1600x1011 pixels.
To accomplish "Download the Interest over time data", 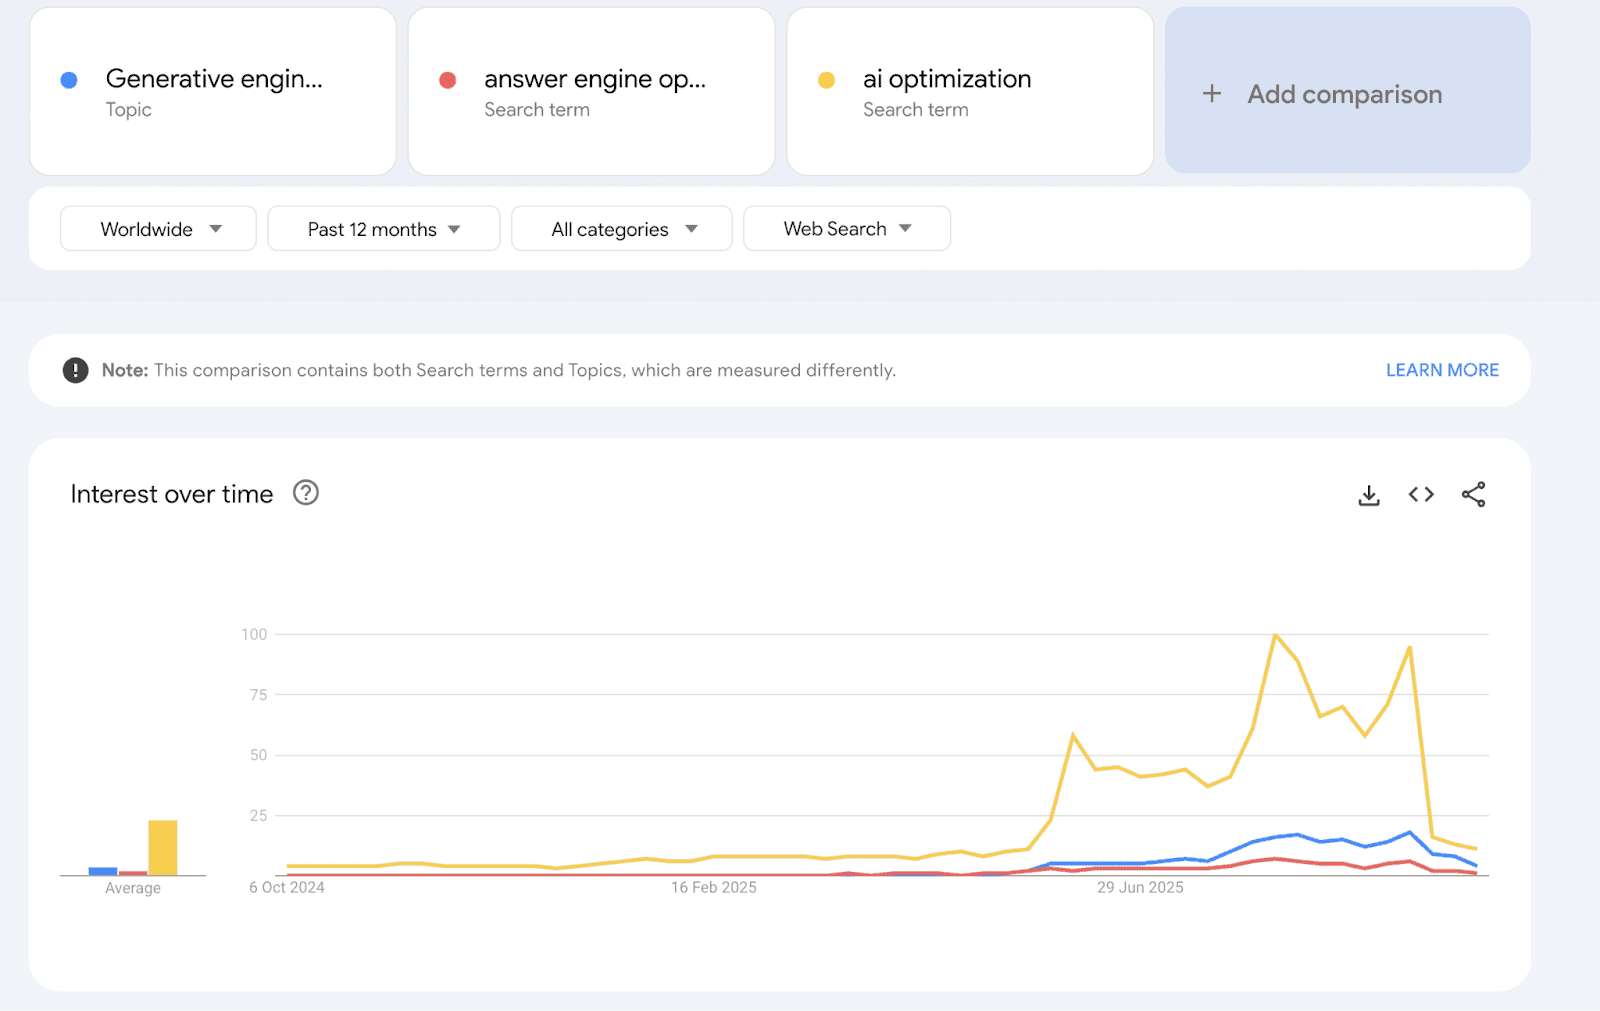I will click(x=1369, y=495).
